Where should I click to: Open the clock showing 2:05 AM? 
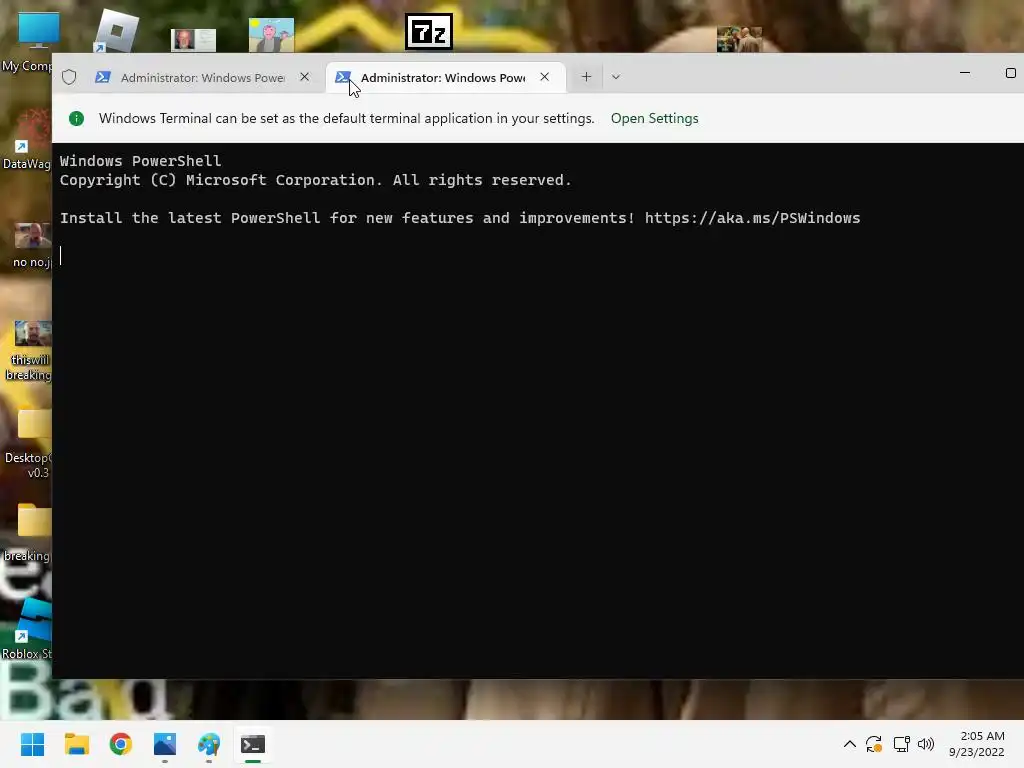[x=977, y=744]
